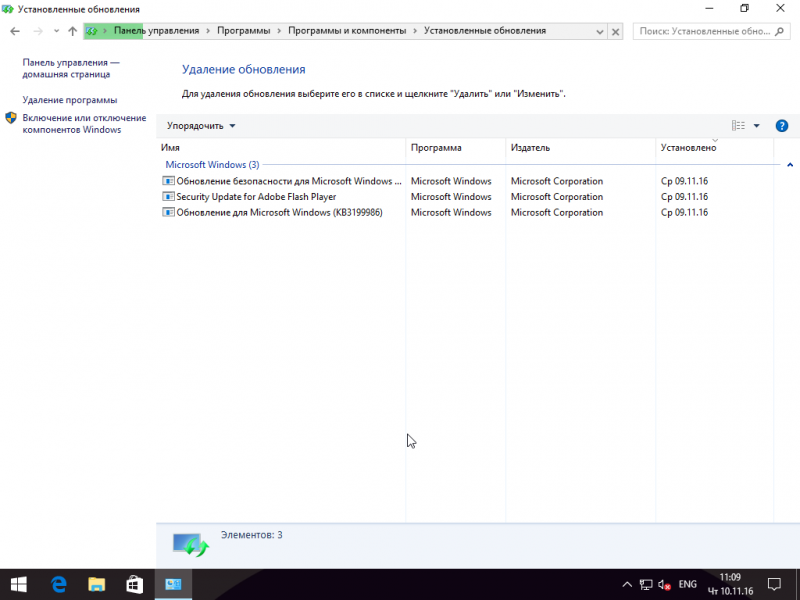Click icon of Обновление безопасности row

(x=168, y=181)
